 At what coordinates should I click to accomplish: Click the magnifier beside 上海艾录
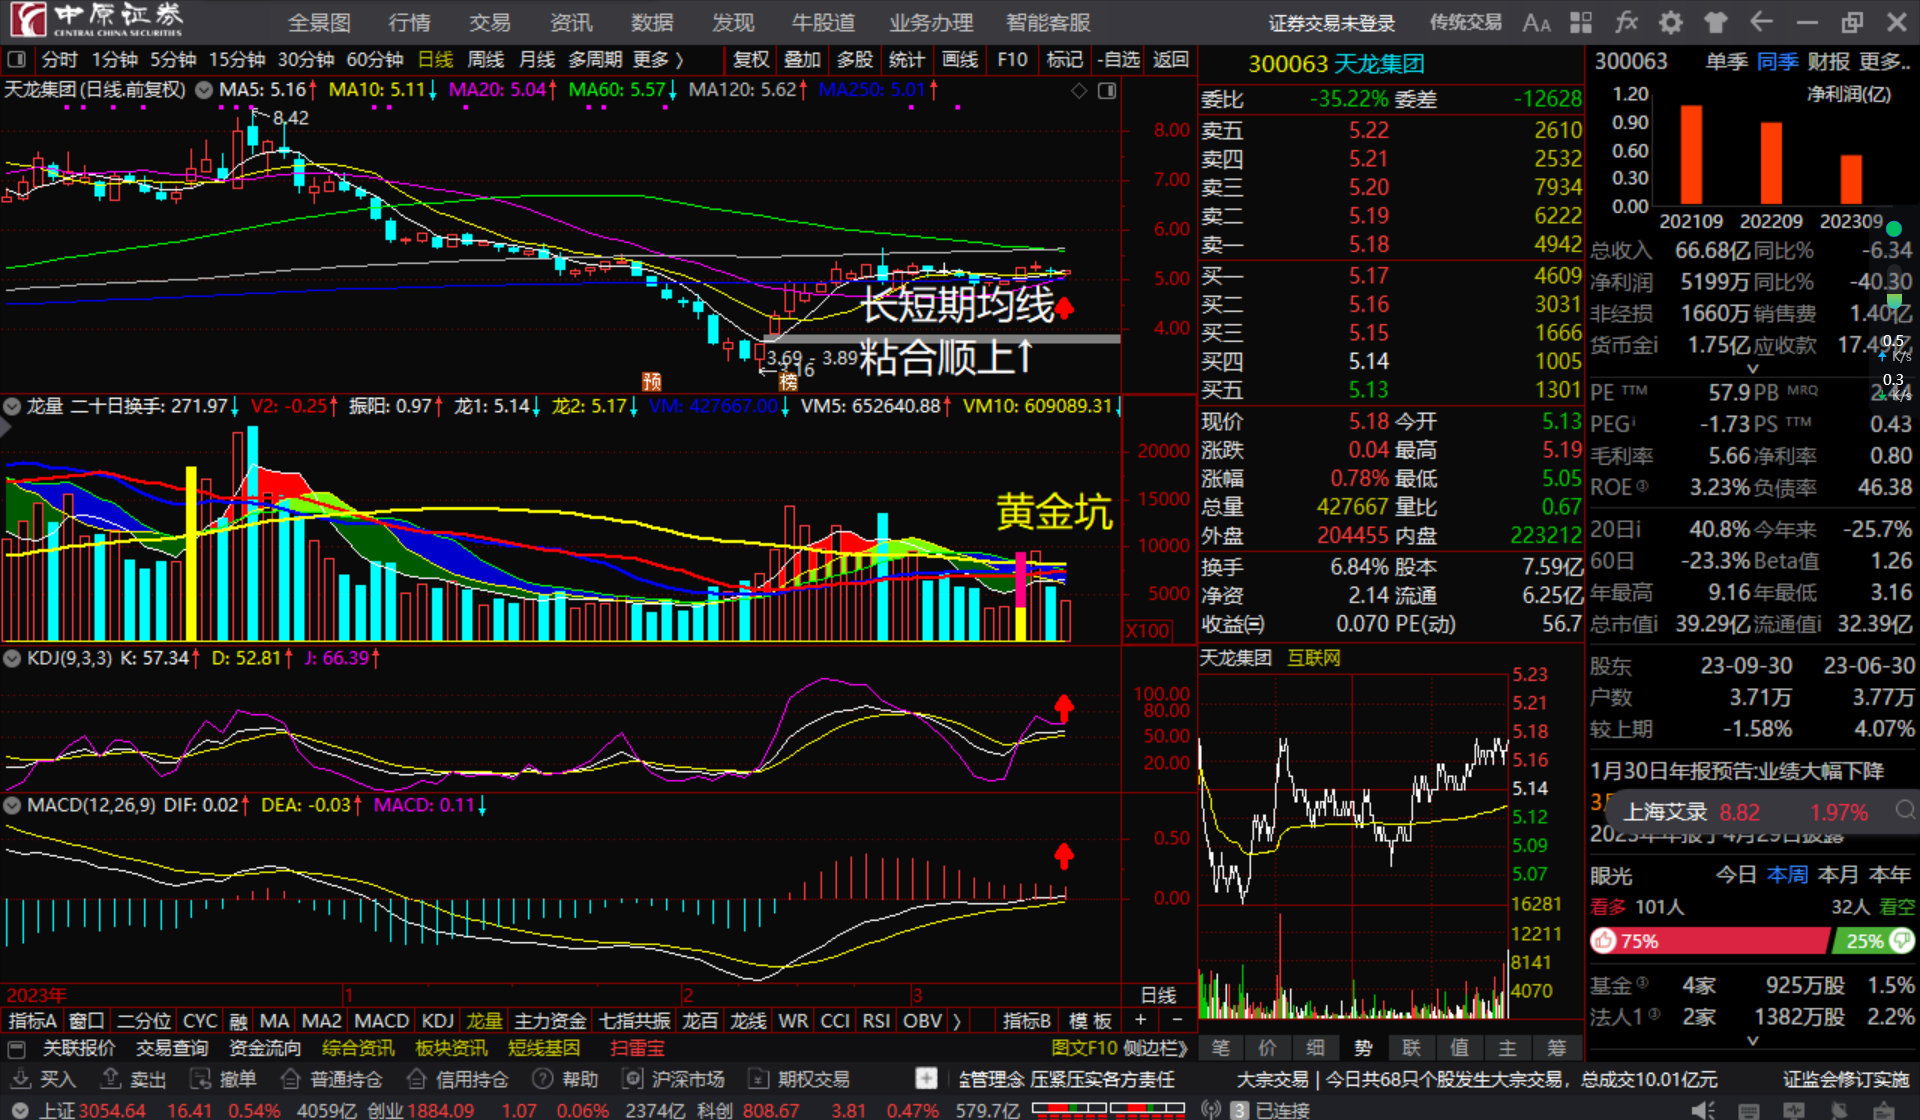(1905, 810)
